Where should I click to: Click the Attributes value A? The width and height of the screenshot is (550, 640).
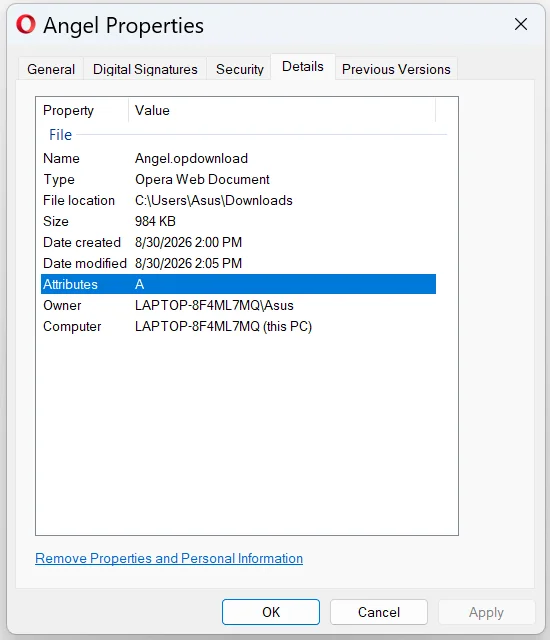click(x=139, y=284)
